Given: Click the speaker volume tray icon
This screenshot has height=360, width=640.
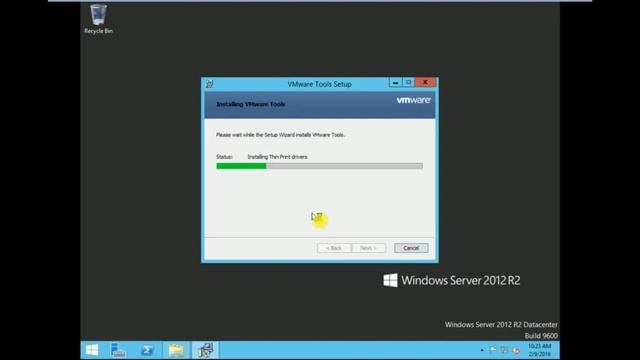Looking at the screenshot, I should 516,350.
